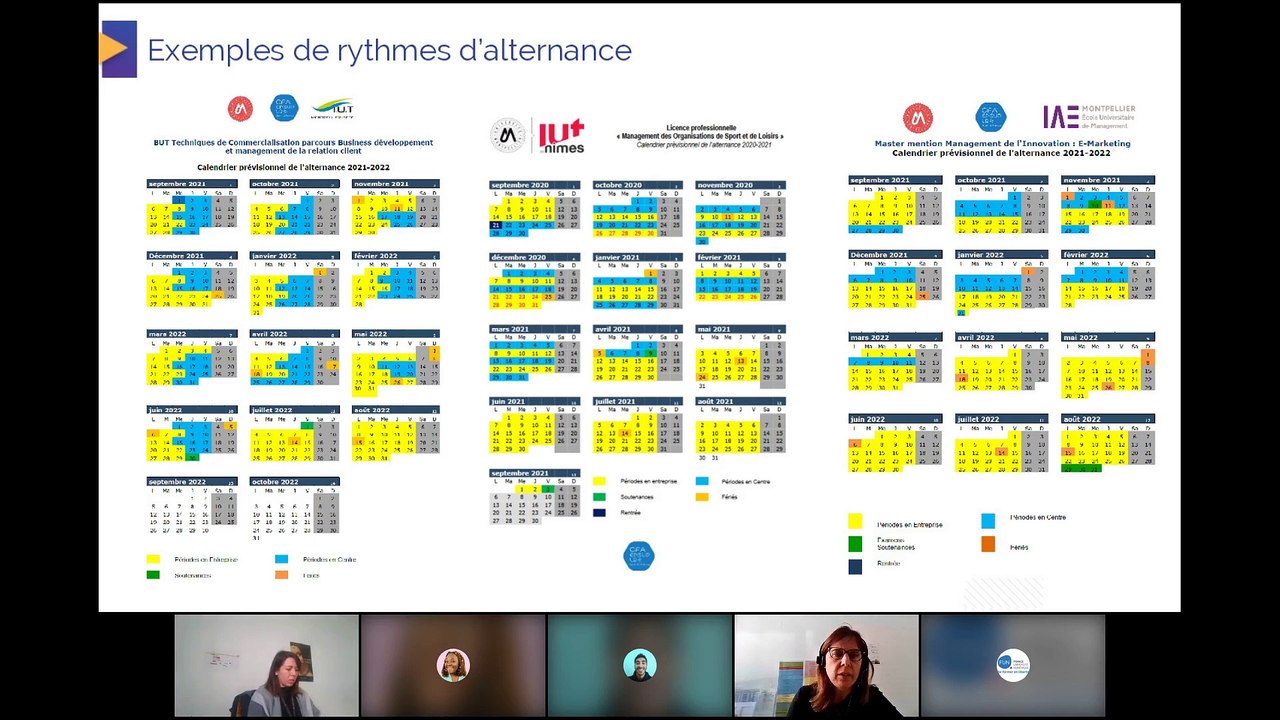The width and height of the screenshot is (1280, 720).
Task: Click the slide title "Exemples de rythmes d'alternance"
Action: coord(389,50)
